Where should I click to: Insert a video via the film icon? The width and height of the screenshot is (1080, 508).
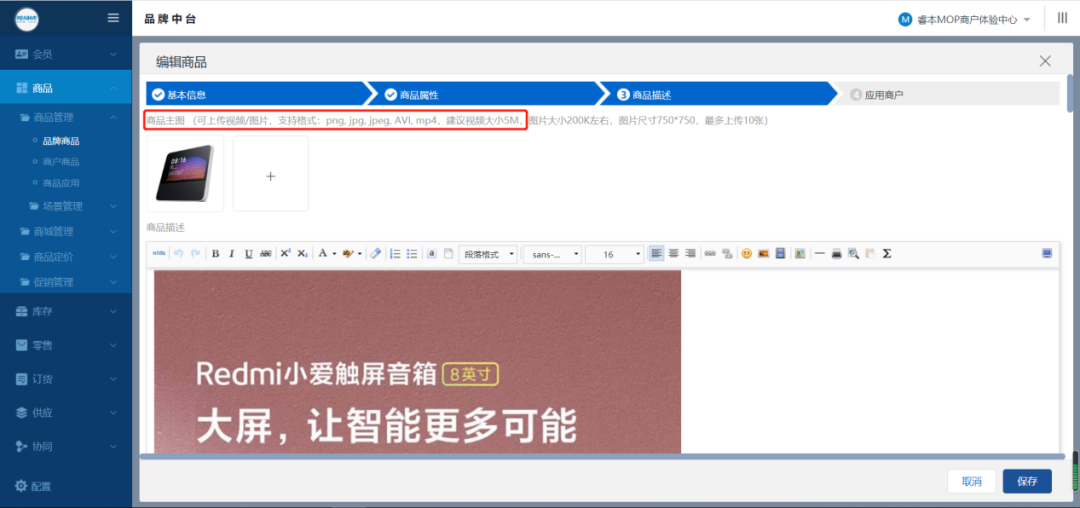(780, 253)
